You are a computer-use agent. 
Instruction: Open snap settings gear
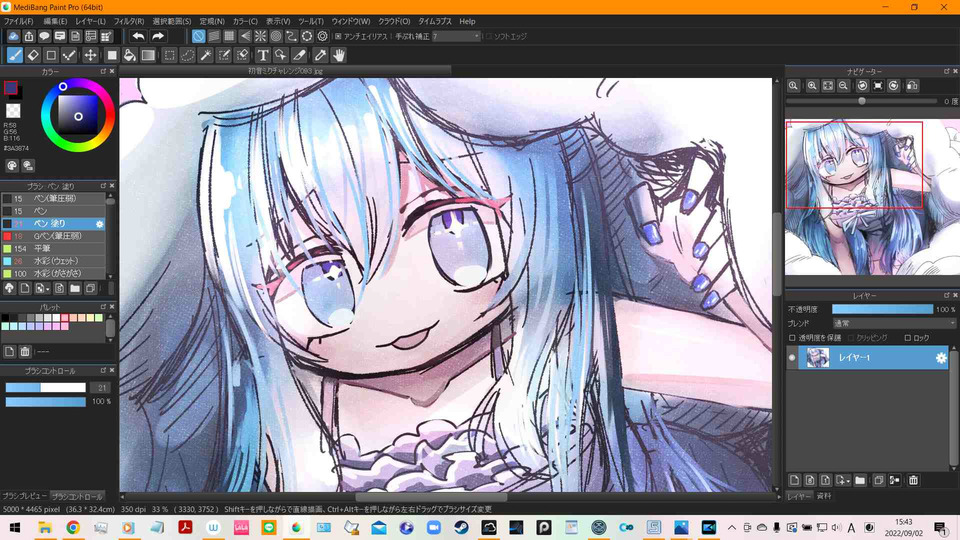323,37
